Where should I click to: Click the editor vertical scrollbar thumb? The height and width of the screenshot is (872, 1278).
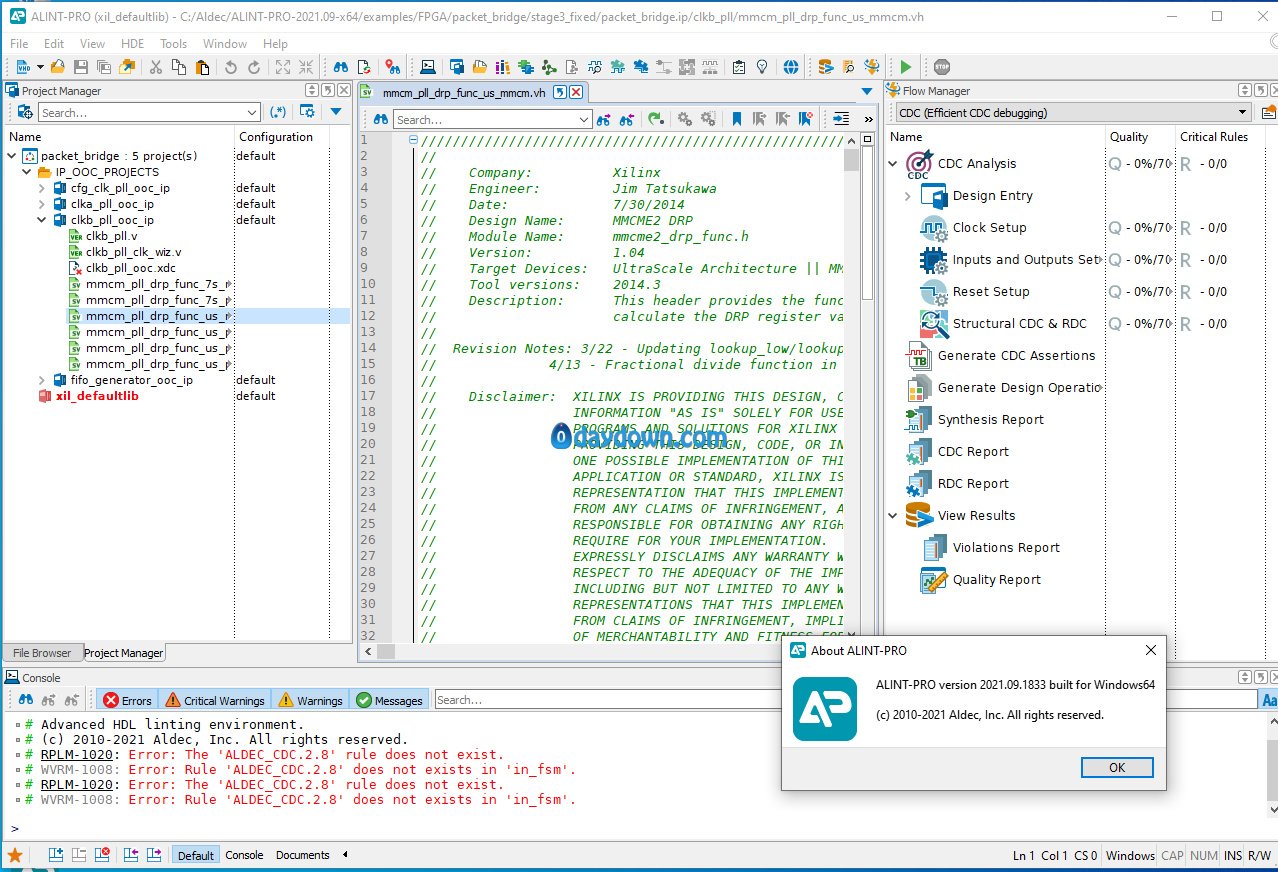click(852, 160)
